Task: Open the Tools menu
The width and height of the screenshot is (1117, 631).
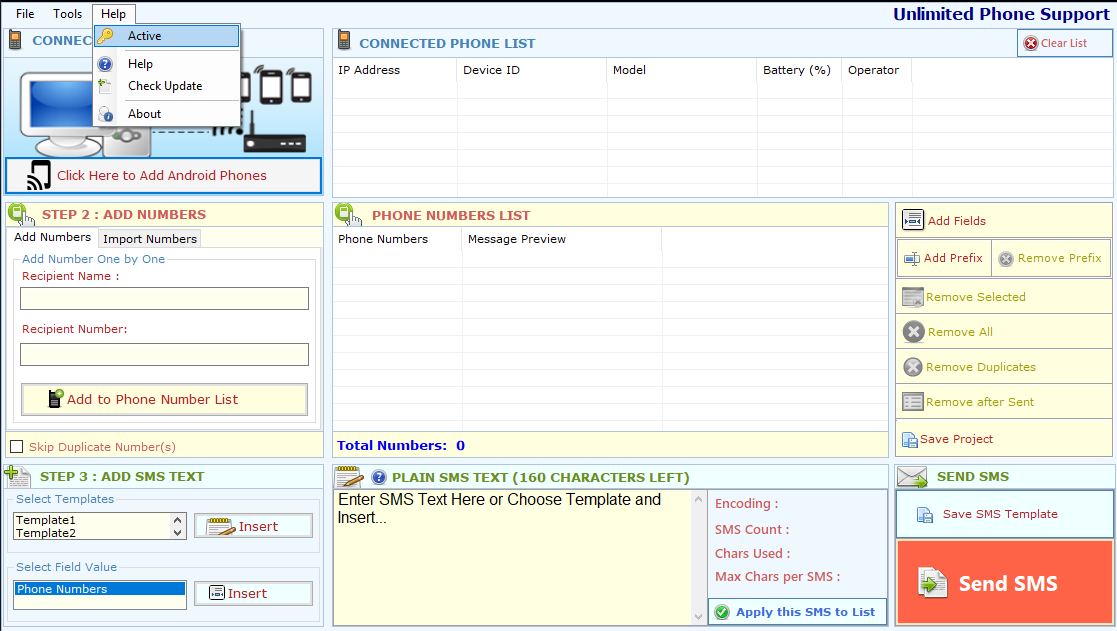Action: pyautogui.click(x=68, y=14)
